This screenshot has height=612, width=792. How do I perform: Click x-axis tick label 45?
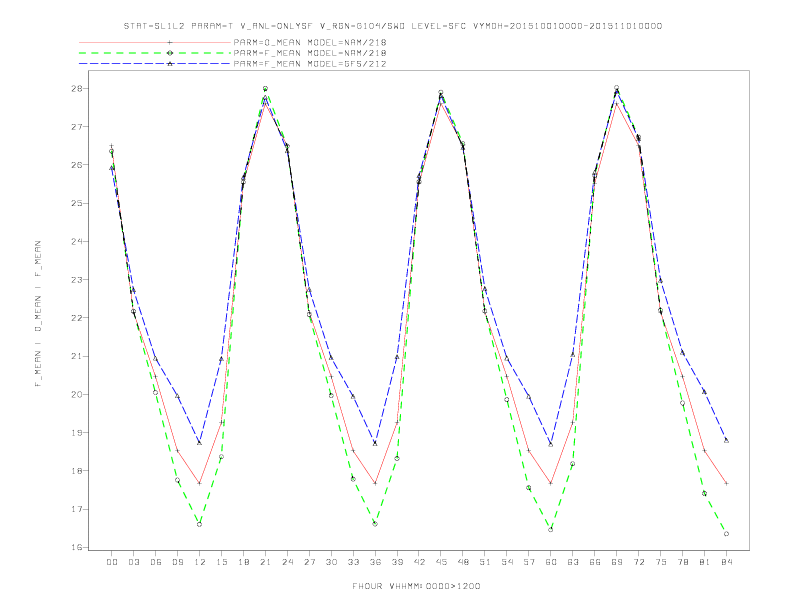pos(441,562)
